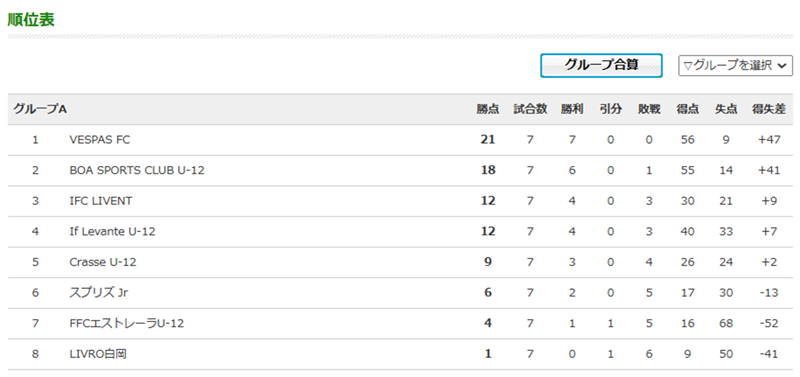Click If Levante U-12 team
This screenshot has width=800, height=377.
pyautogui.click(x=112, y=232)
